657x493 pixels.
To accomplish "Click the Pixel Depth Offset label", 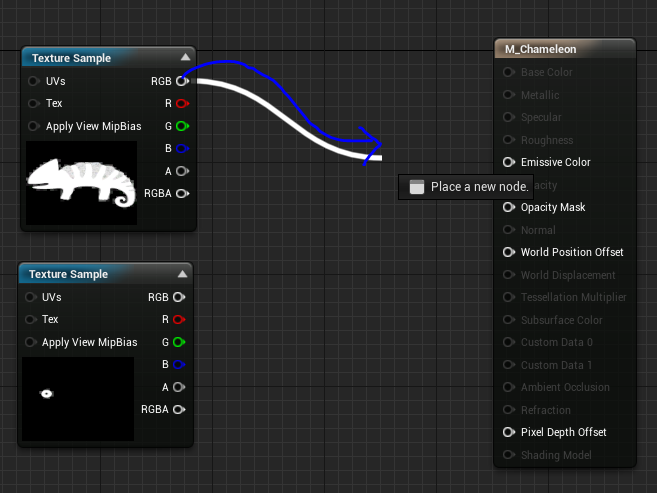I will (564, 432).
